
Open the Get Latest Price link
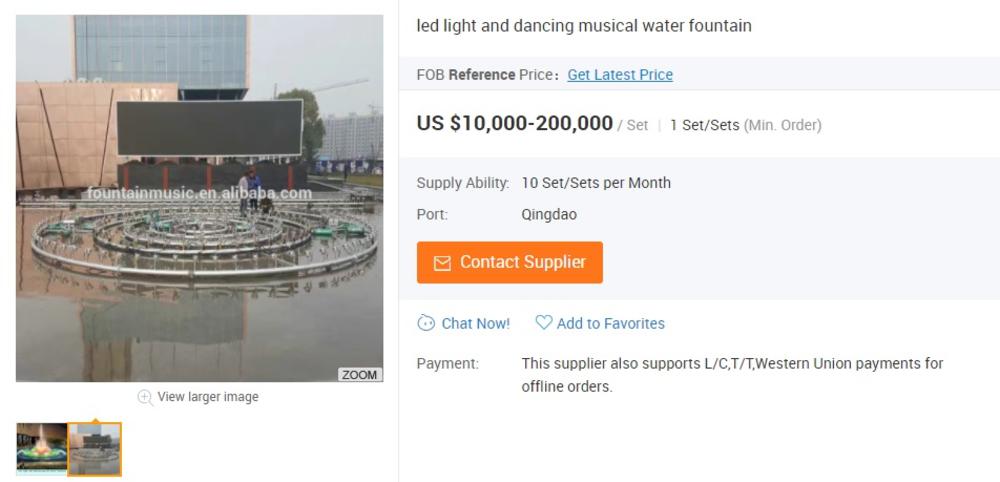[620, 75]
